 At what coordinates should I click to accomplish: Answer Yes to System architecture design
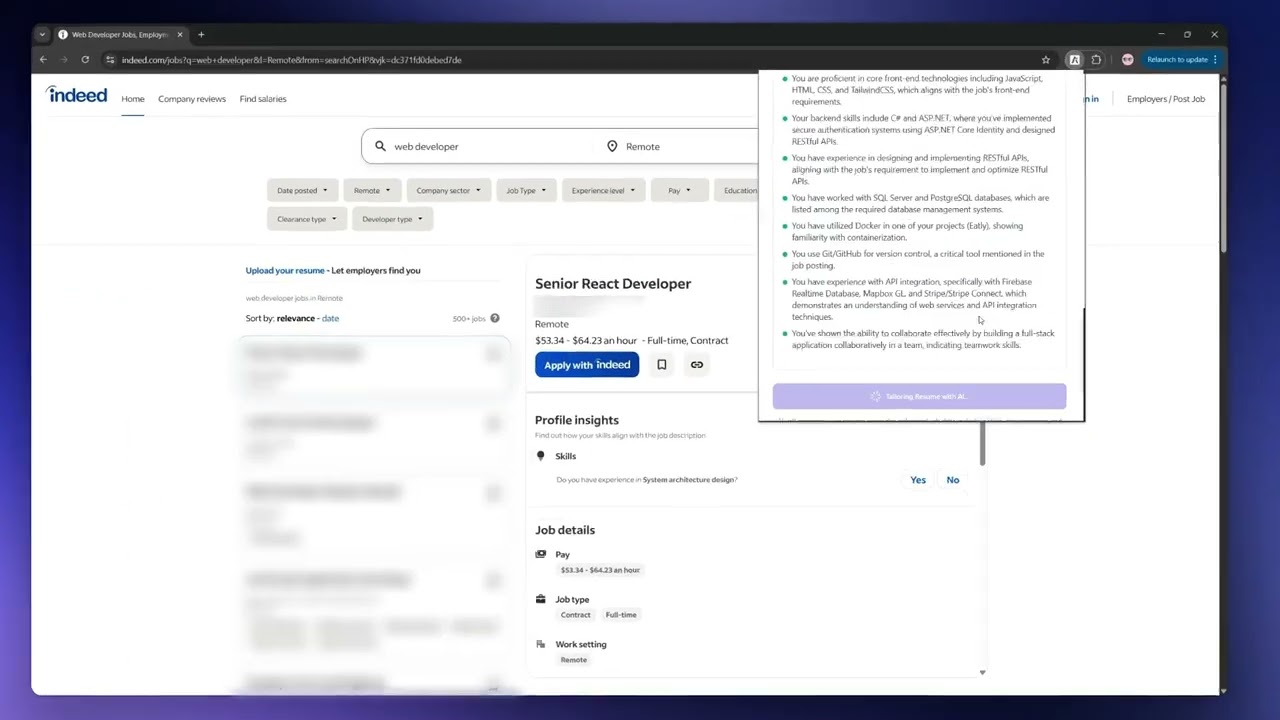pos(918,480)
